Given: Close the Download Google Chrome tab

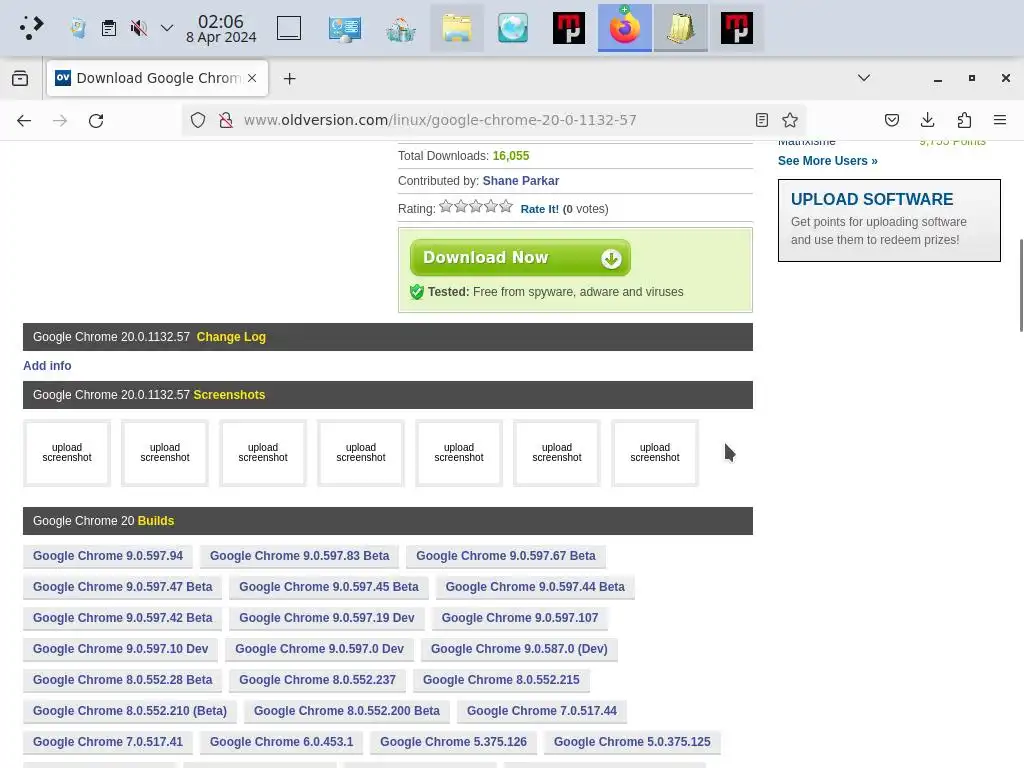Looking at the screenshot, I should [252, 78].
